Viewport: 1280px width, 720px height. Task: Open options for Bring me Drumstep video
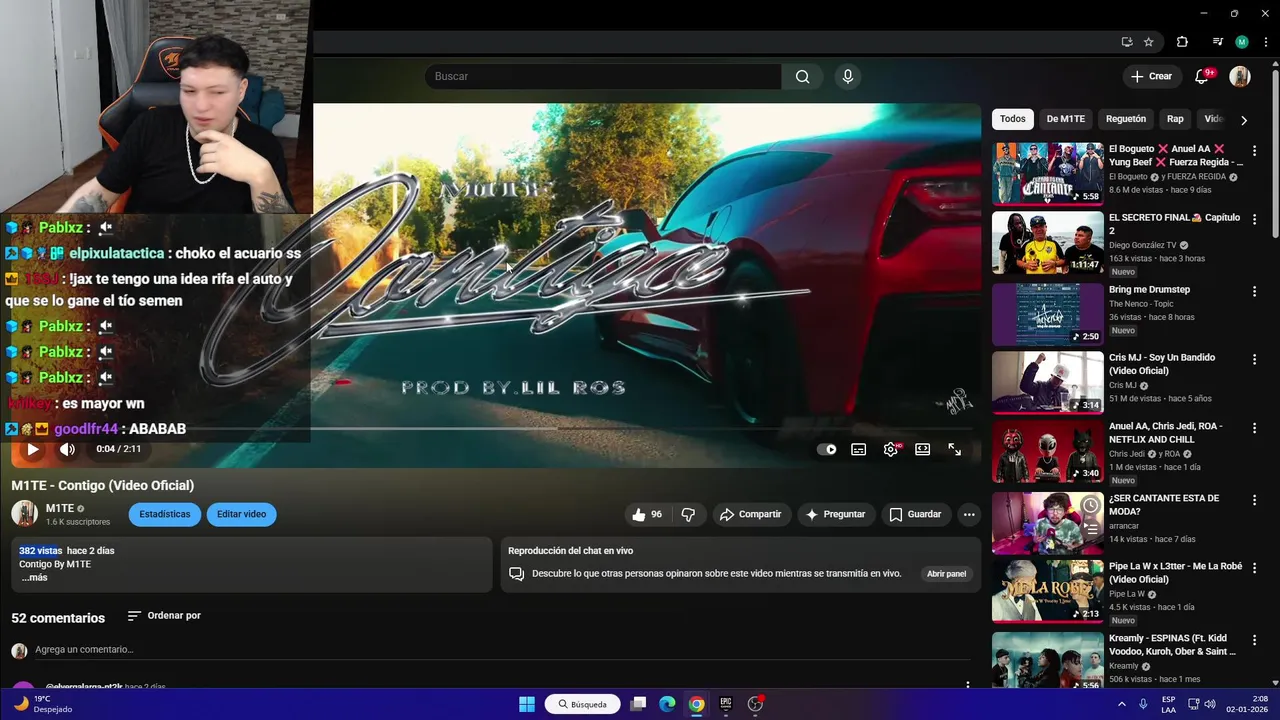1254,291
